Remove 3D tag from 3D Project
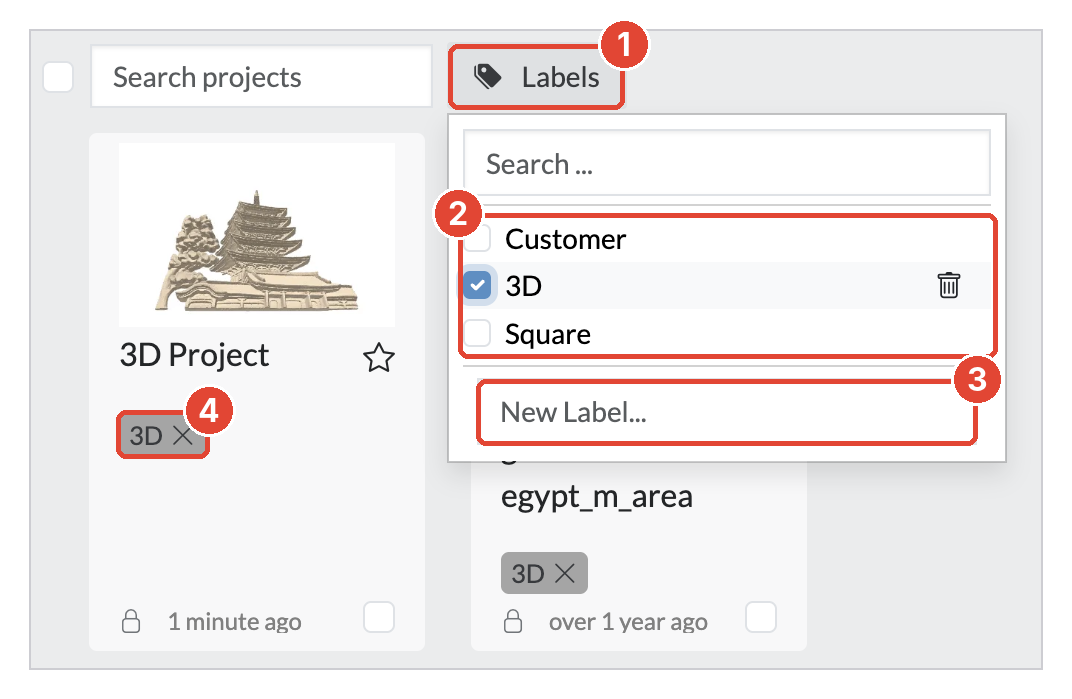The width and height of the screenshot is (1072, 699). coord(183,435)
